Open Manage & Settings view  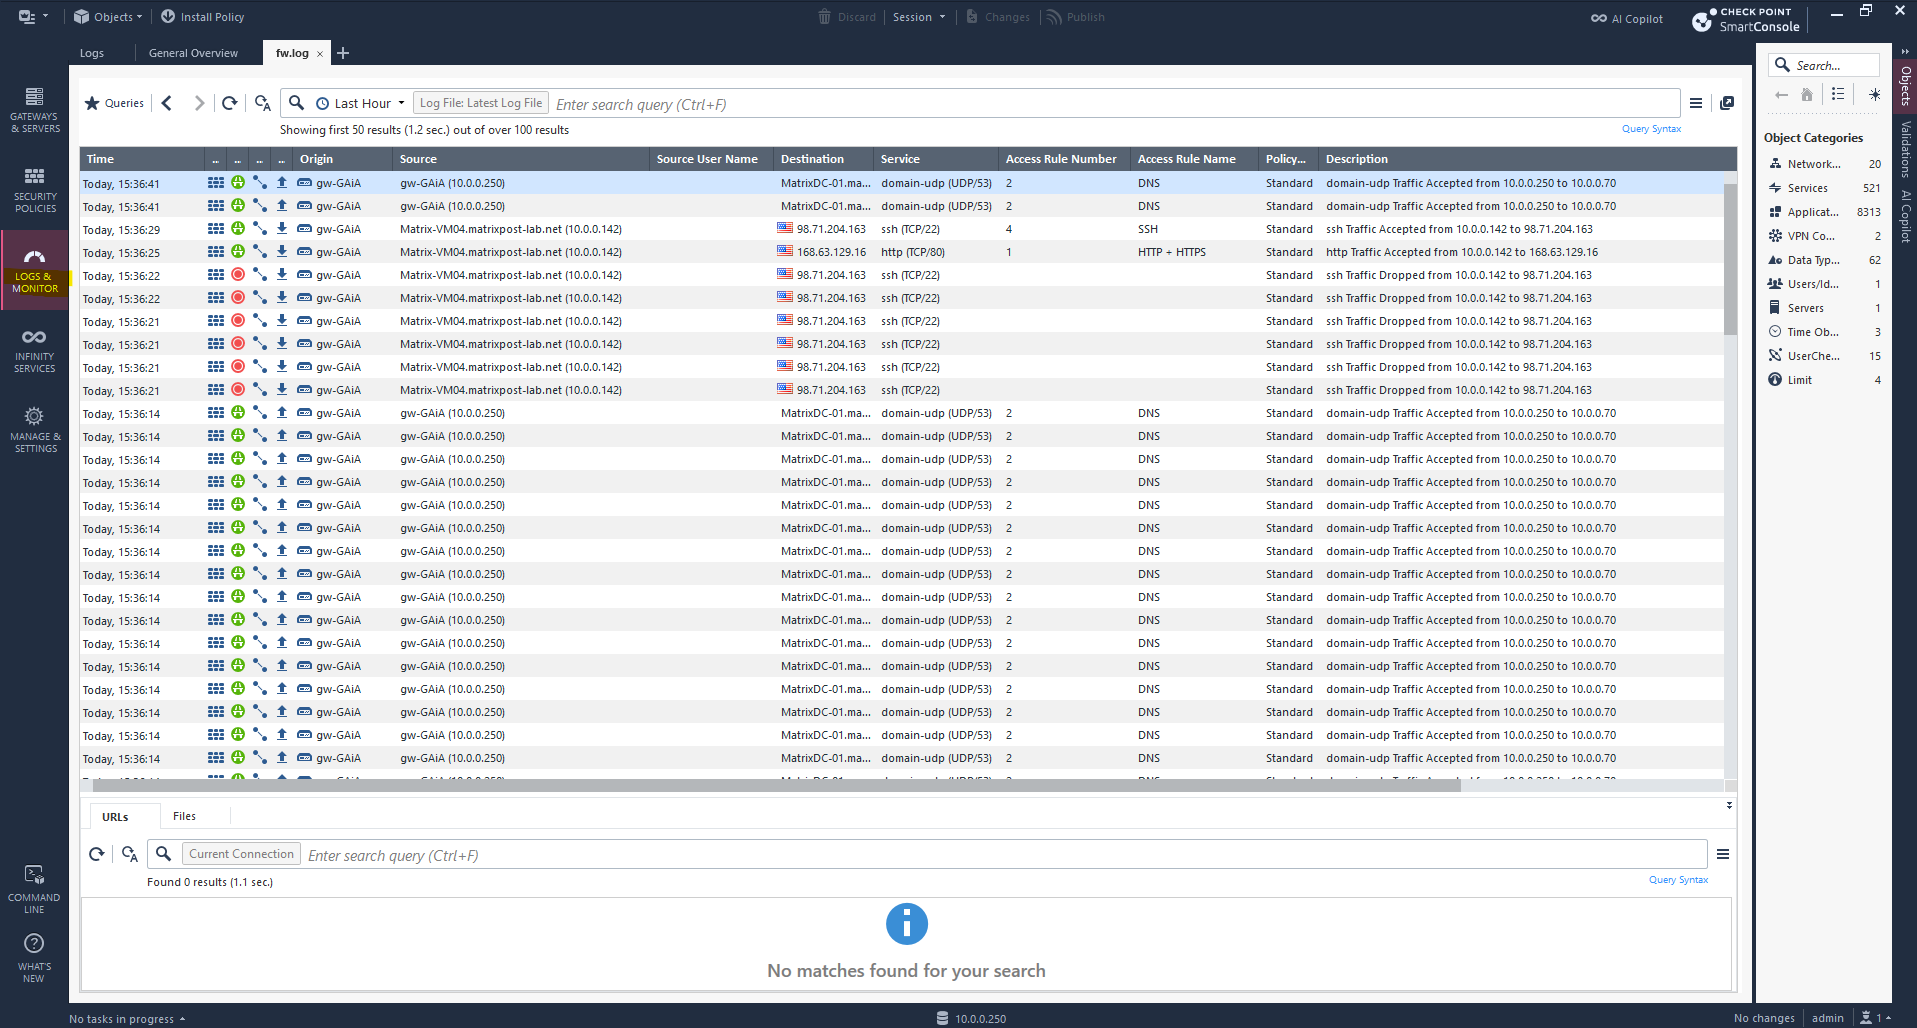[35, 430]
